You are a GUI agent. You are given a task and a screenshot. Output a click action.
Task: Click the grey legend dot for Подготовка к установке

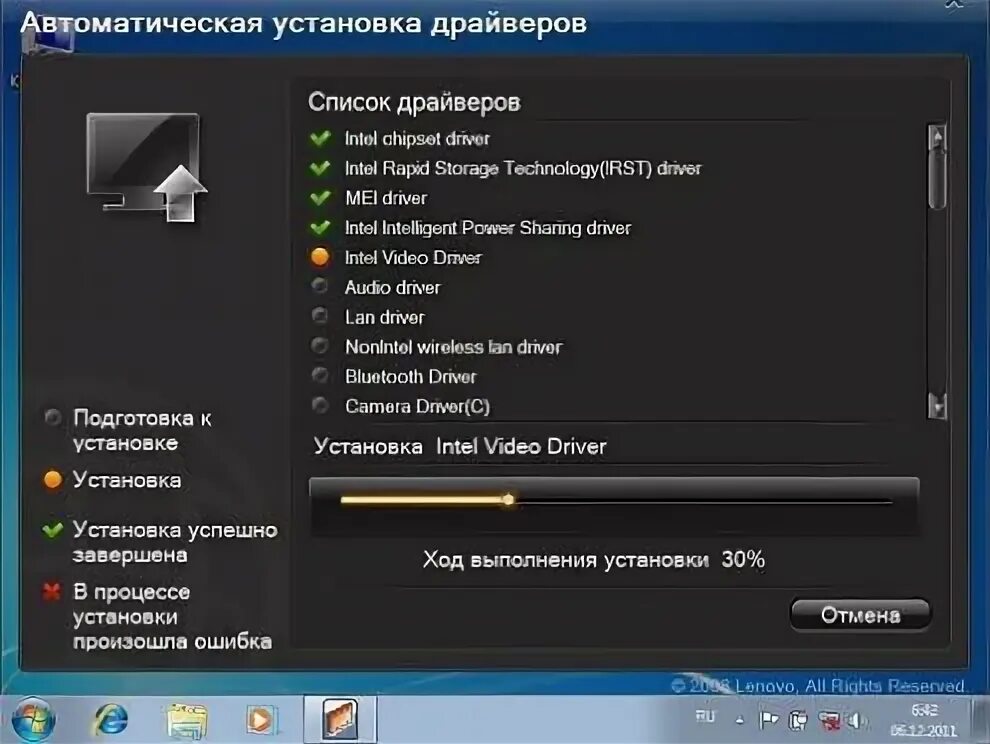coord(53,417)
